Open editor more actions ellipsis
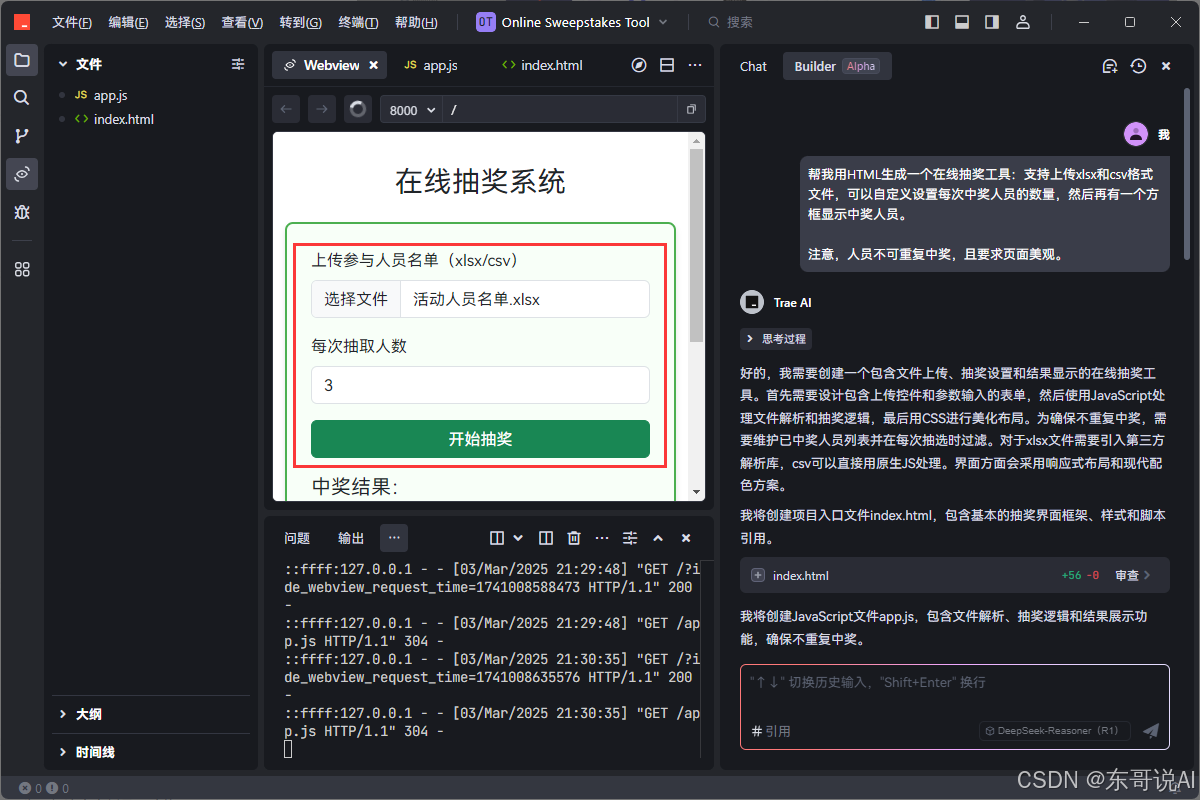Image resolution: width=1200 pixels, height=800 pixels. [695, 65]
